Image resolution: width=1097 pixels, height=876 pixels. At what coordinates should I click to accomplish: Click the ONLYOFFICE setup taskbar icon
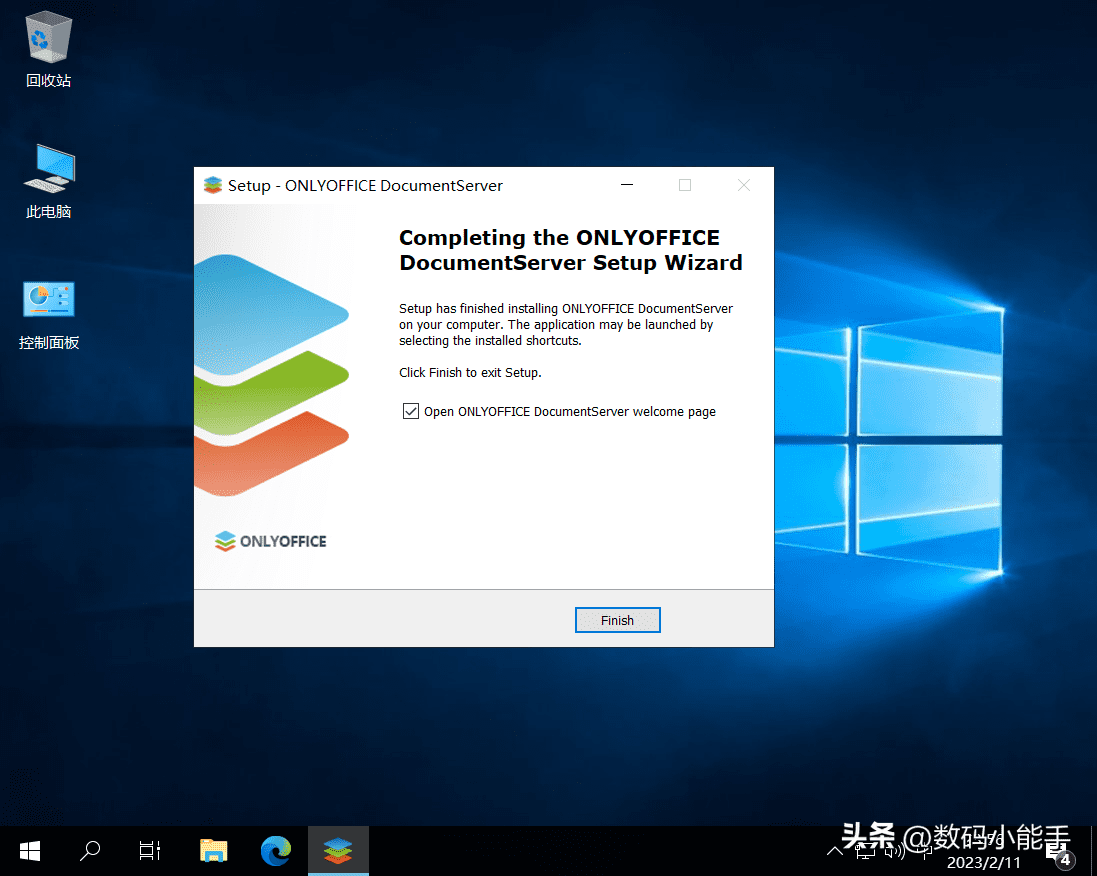pos(338,851)
